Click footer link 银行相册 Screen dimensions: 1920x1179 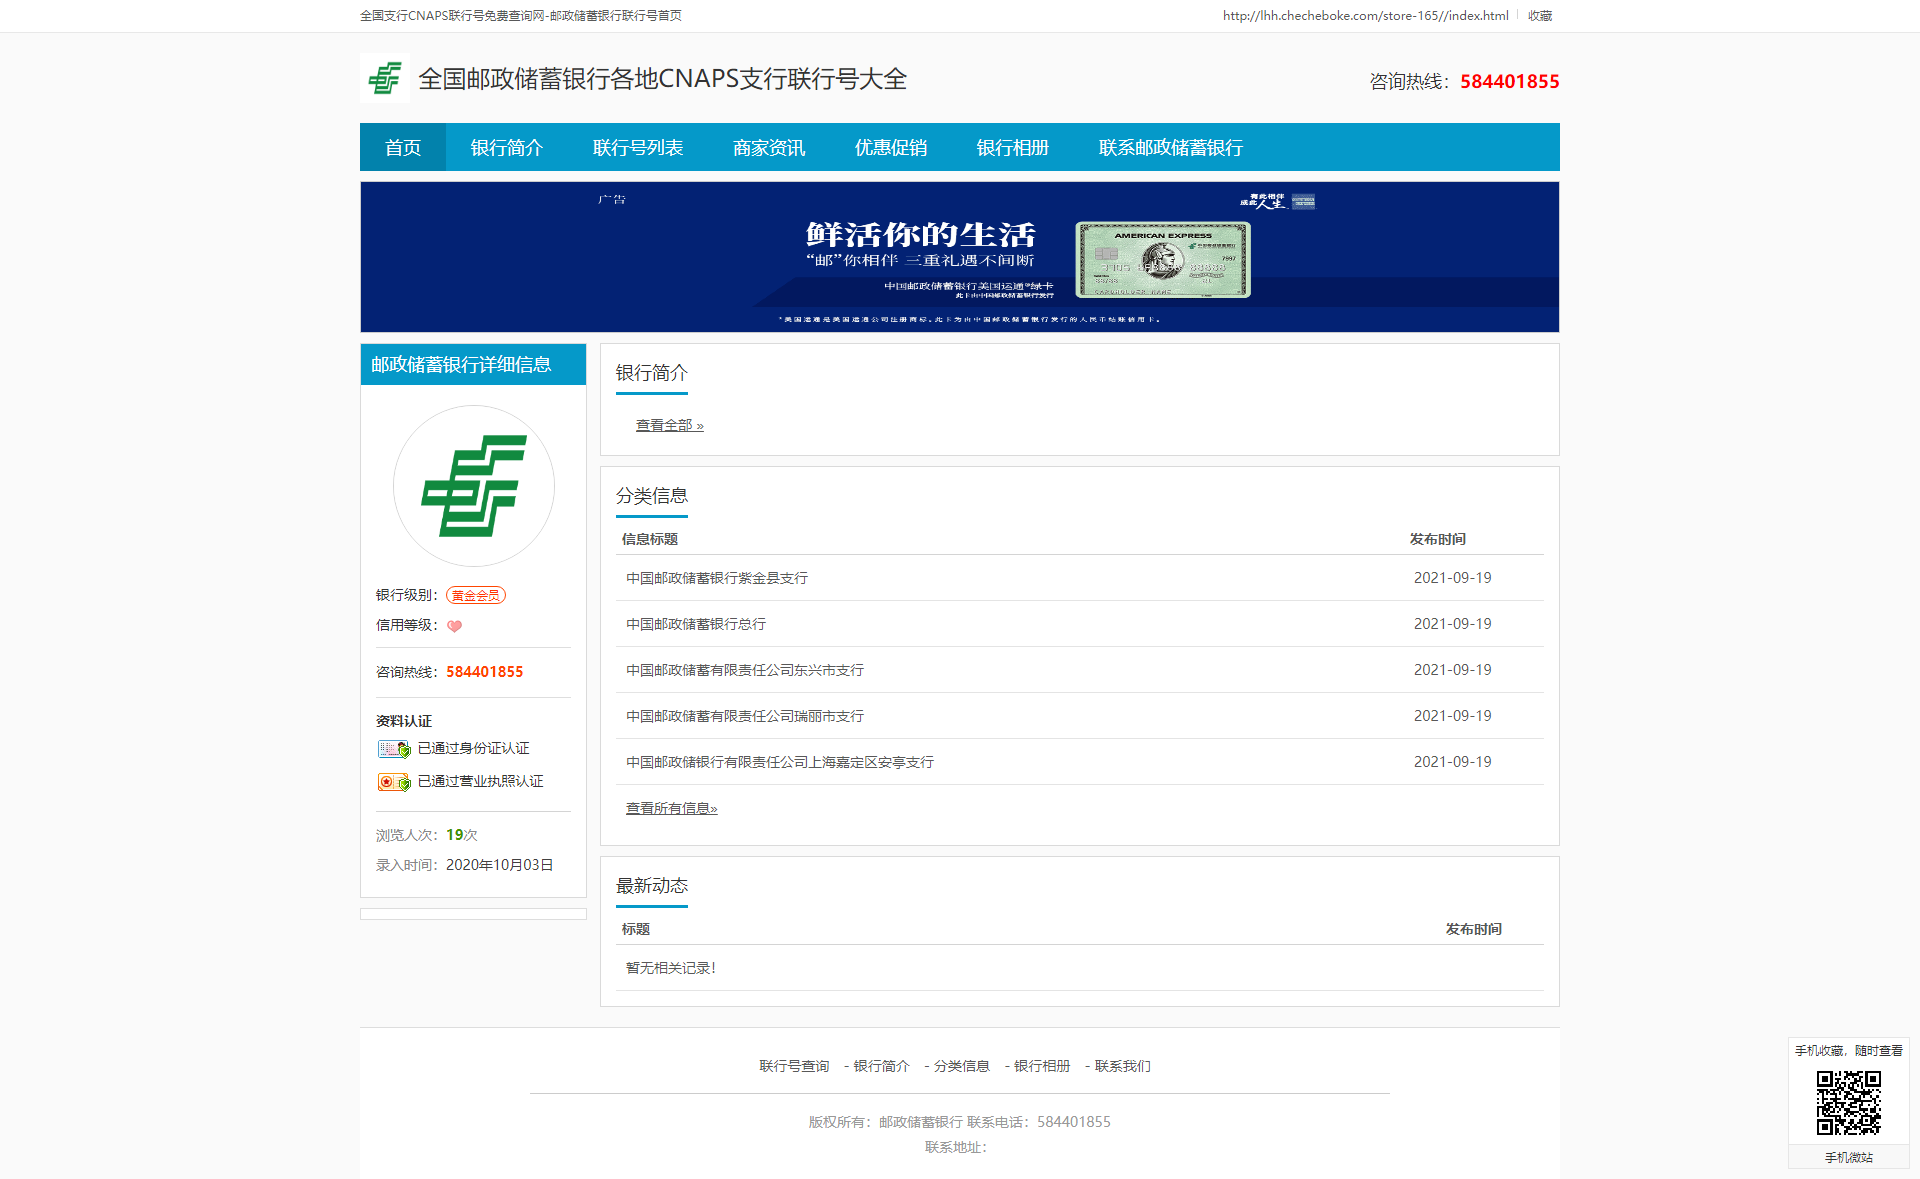(x=1042, y=1066)
